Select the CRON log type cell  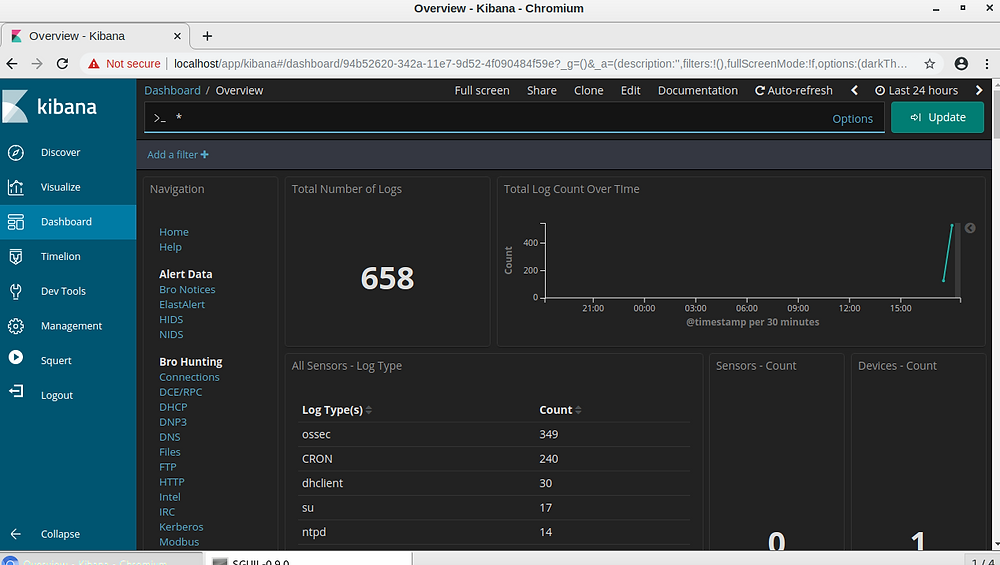coord(317,459)
